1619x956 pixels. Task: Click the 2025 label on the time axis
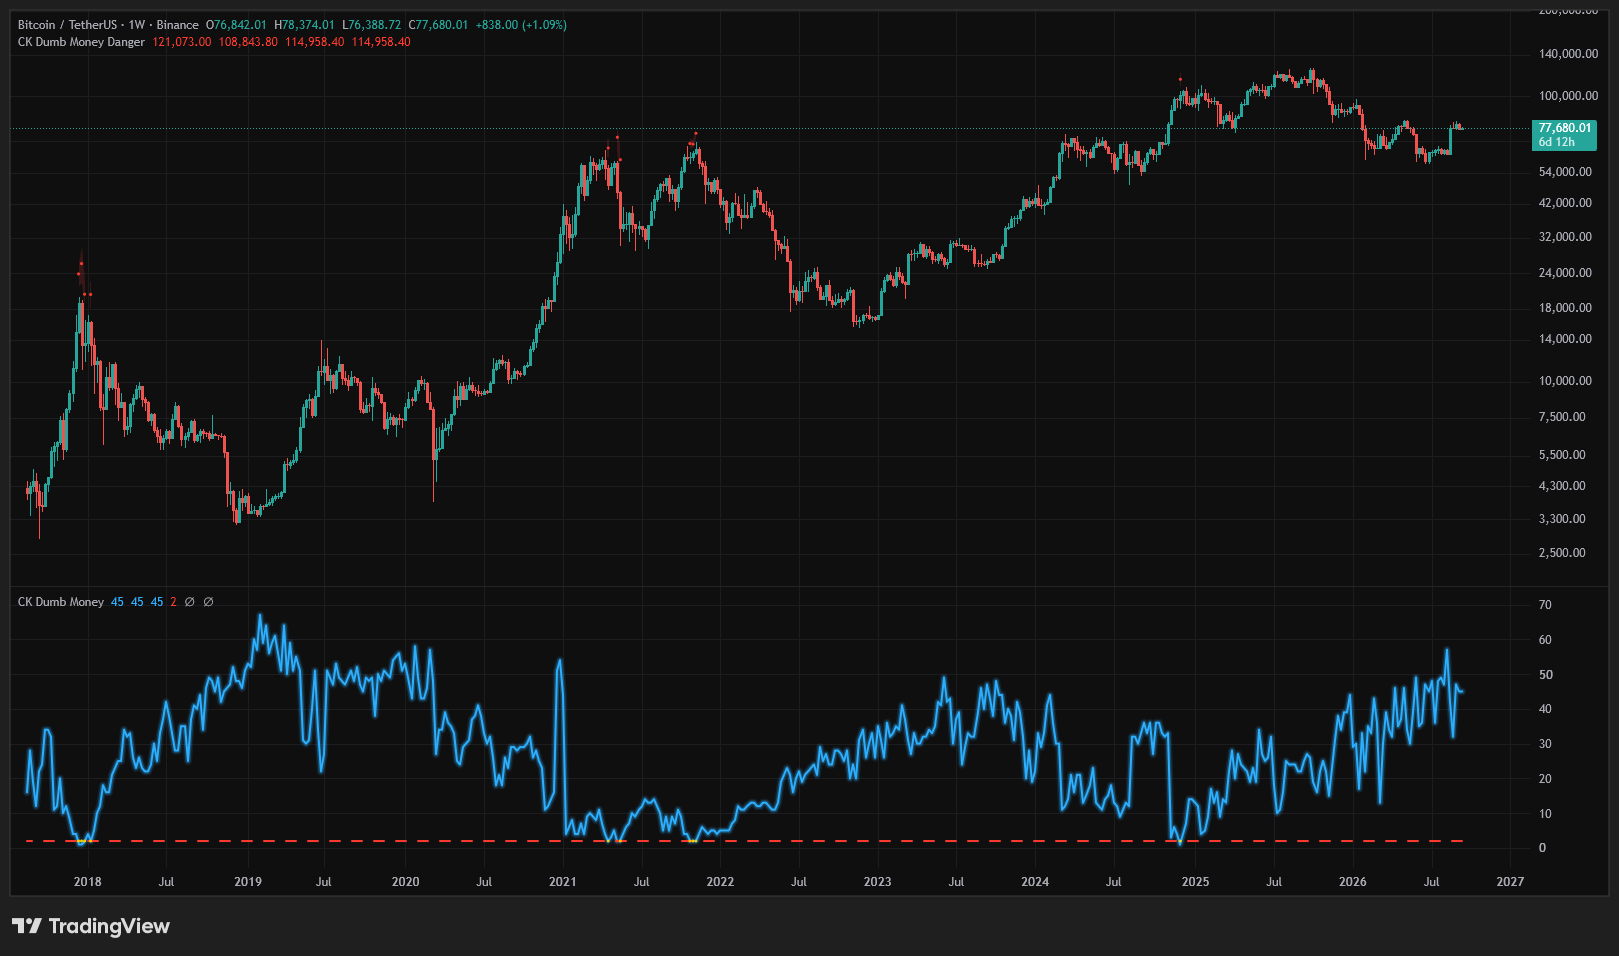(x=1195, y=882)
